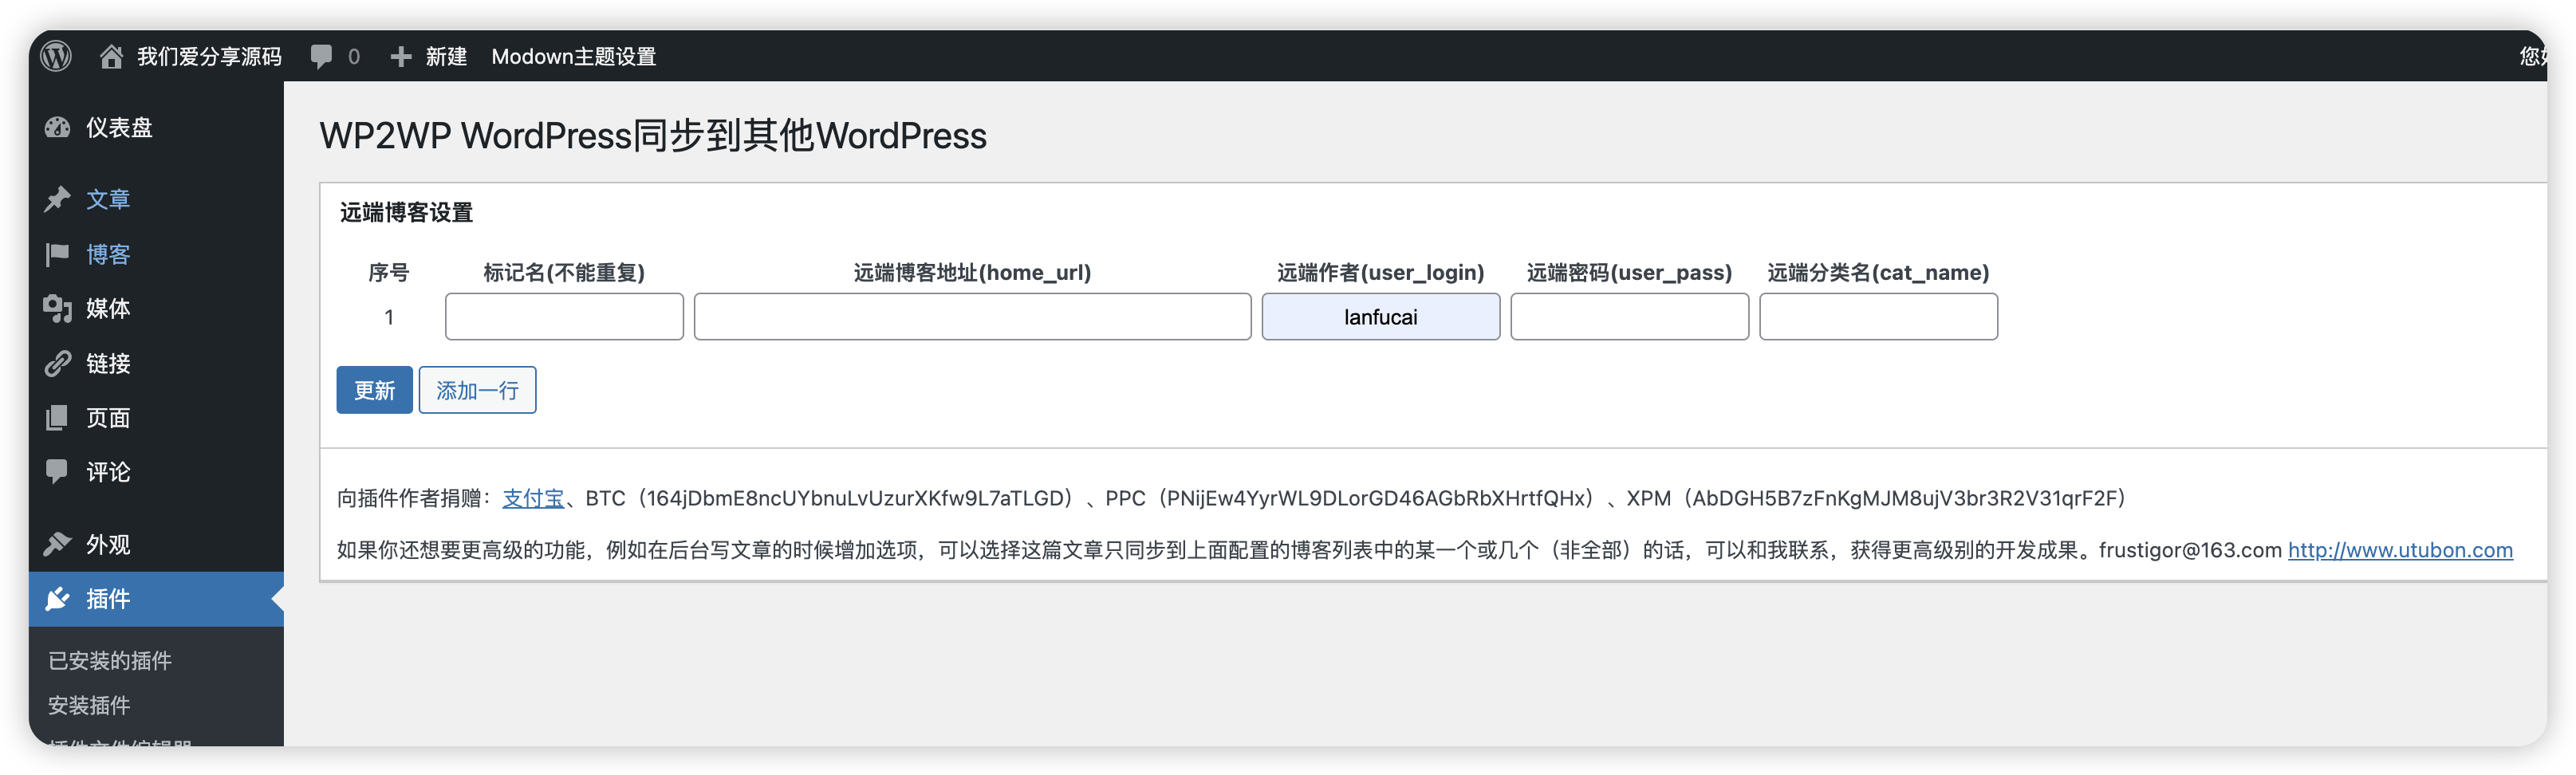Click the 远端分类名(cat_name) column header

pos(1878,273)
